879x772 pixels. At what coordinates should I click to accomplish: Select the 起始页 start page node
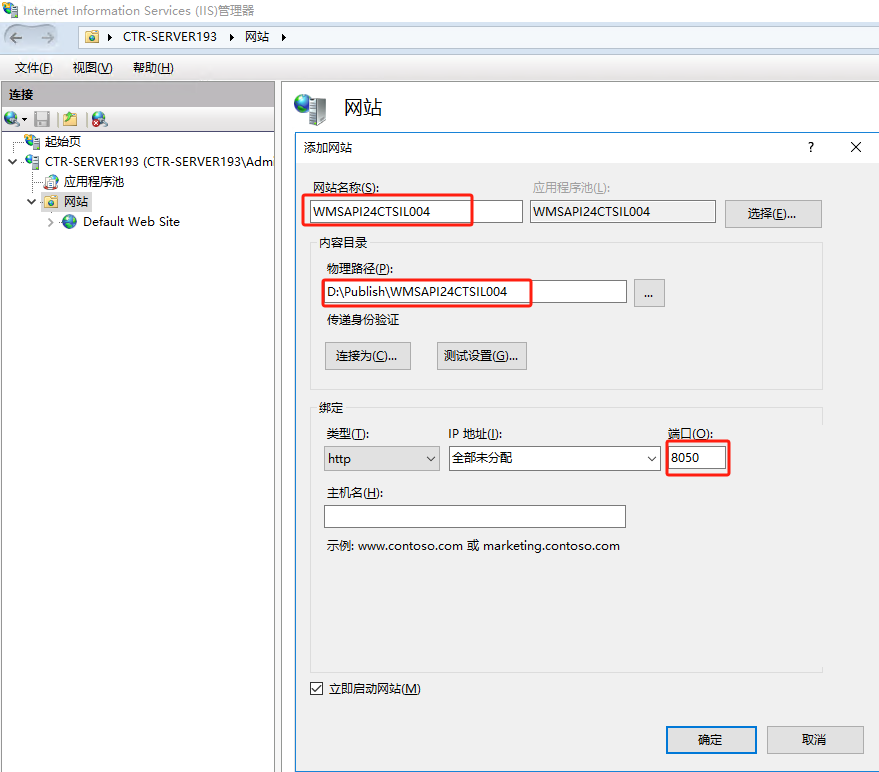(x=62, y=142)
